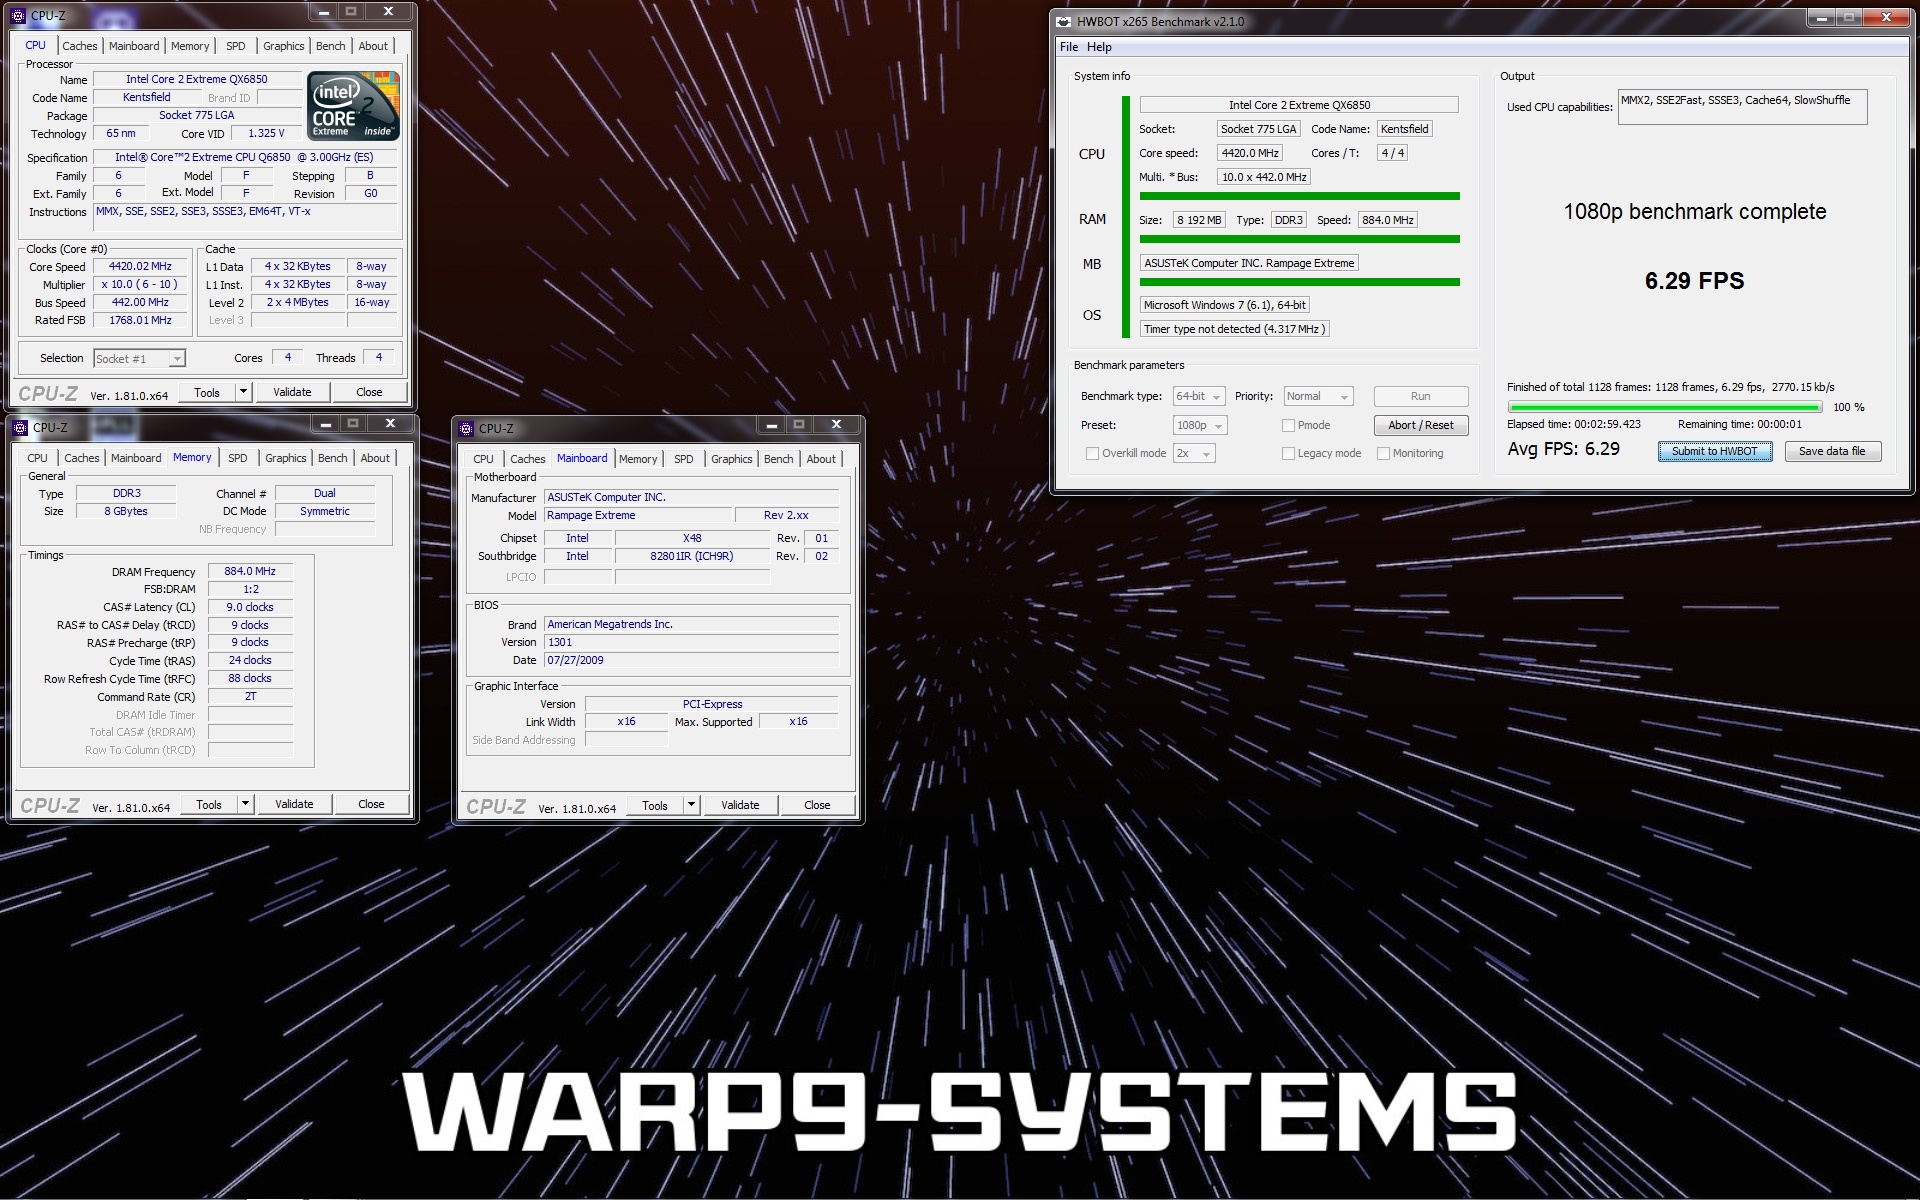
Task: Click Validate in CPU window
Action: tap(292, 392)
